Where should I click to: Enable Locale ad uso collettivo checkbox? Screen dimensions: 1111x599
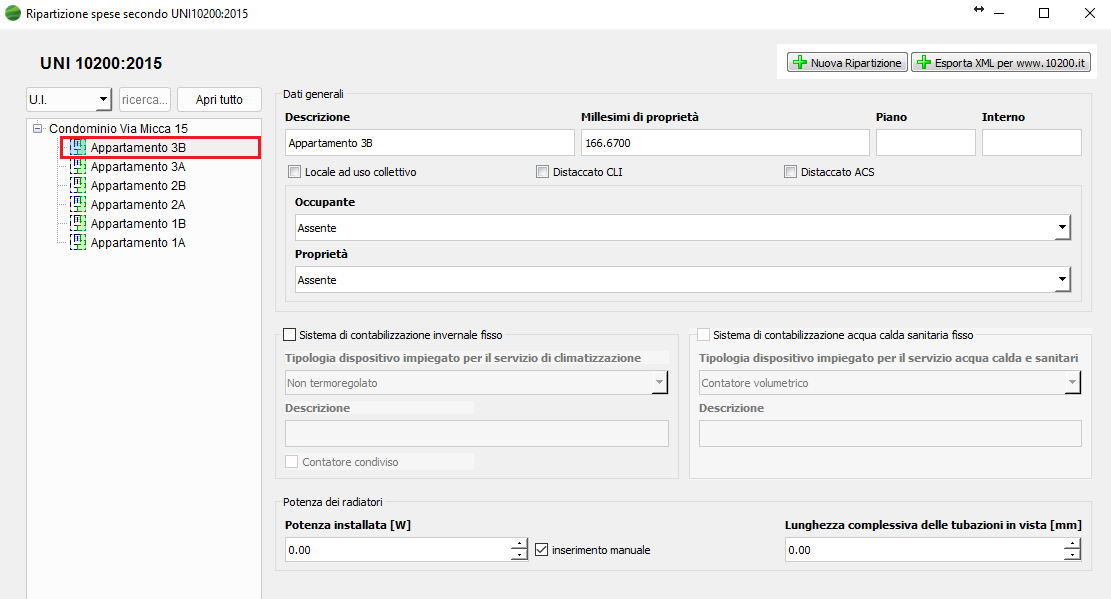[294, 172]
